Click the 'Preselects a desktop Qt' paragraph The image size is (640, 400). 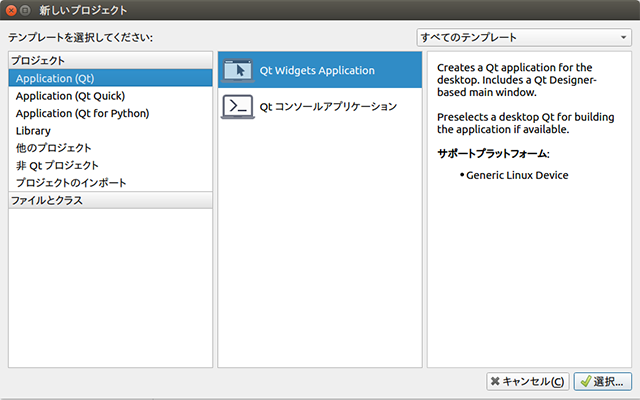coord(525,123)
